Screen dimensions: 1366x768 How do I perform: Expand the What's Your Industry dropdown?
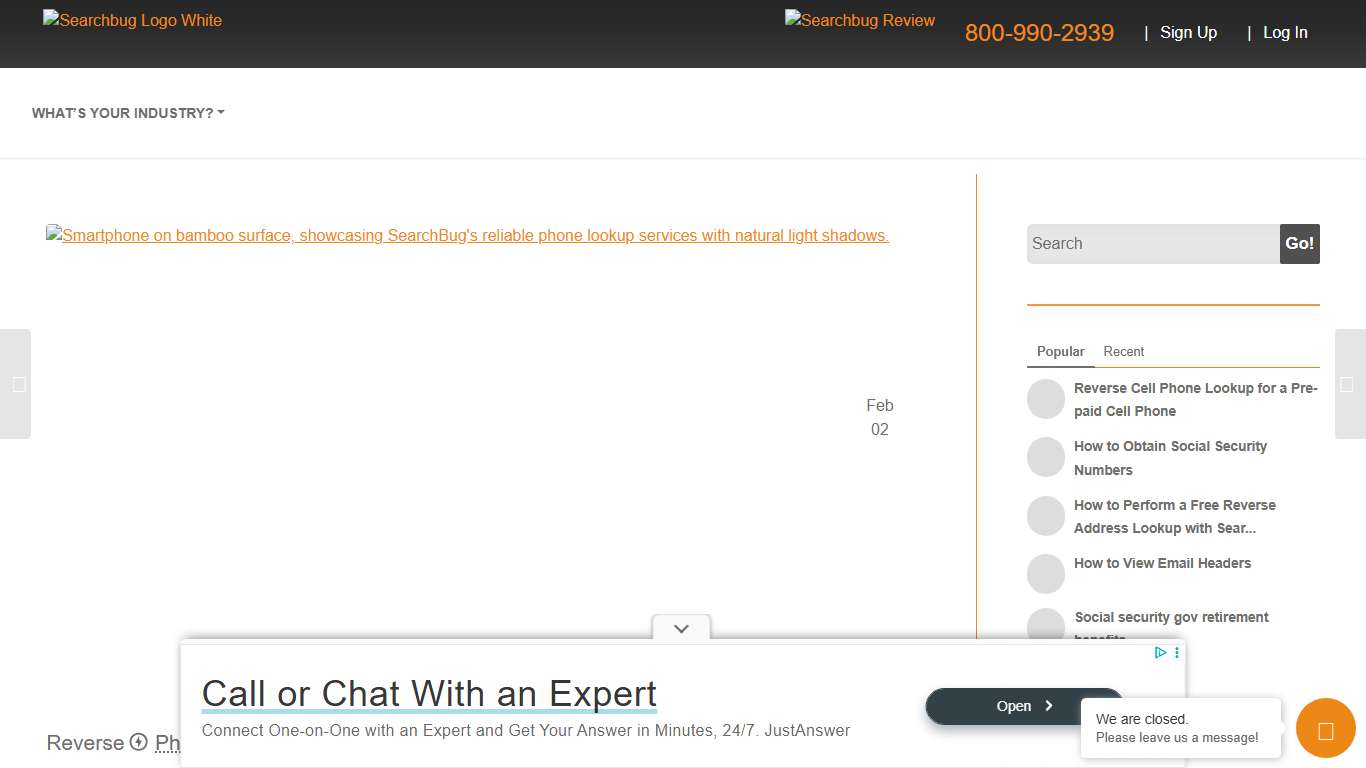tap(128, 113)
